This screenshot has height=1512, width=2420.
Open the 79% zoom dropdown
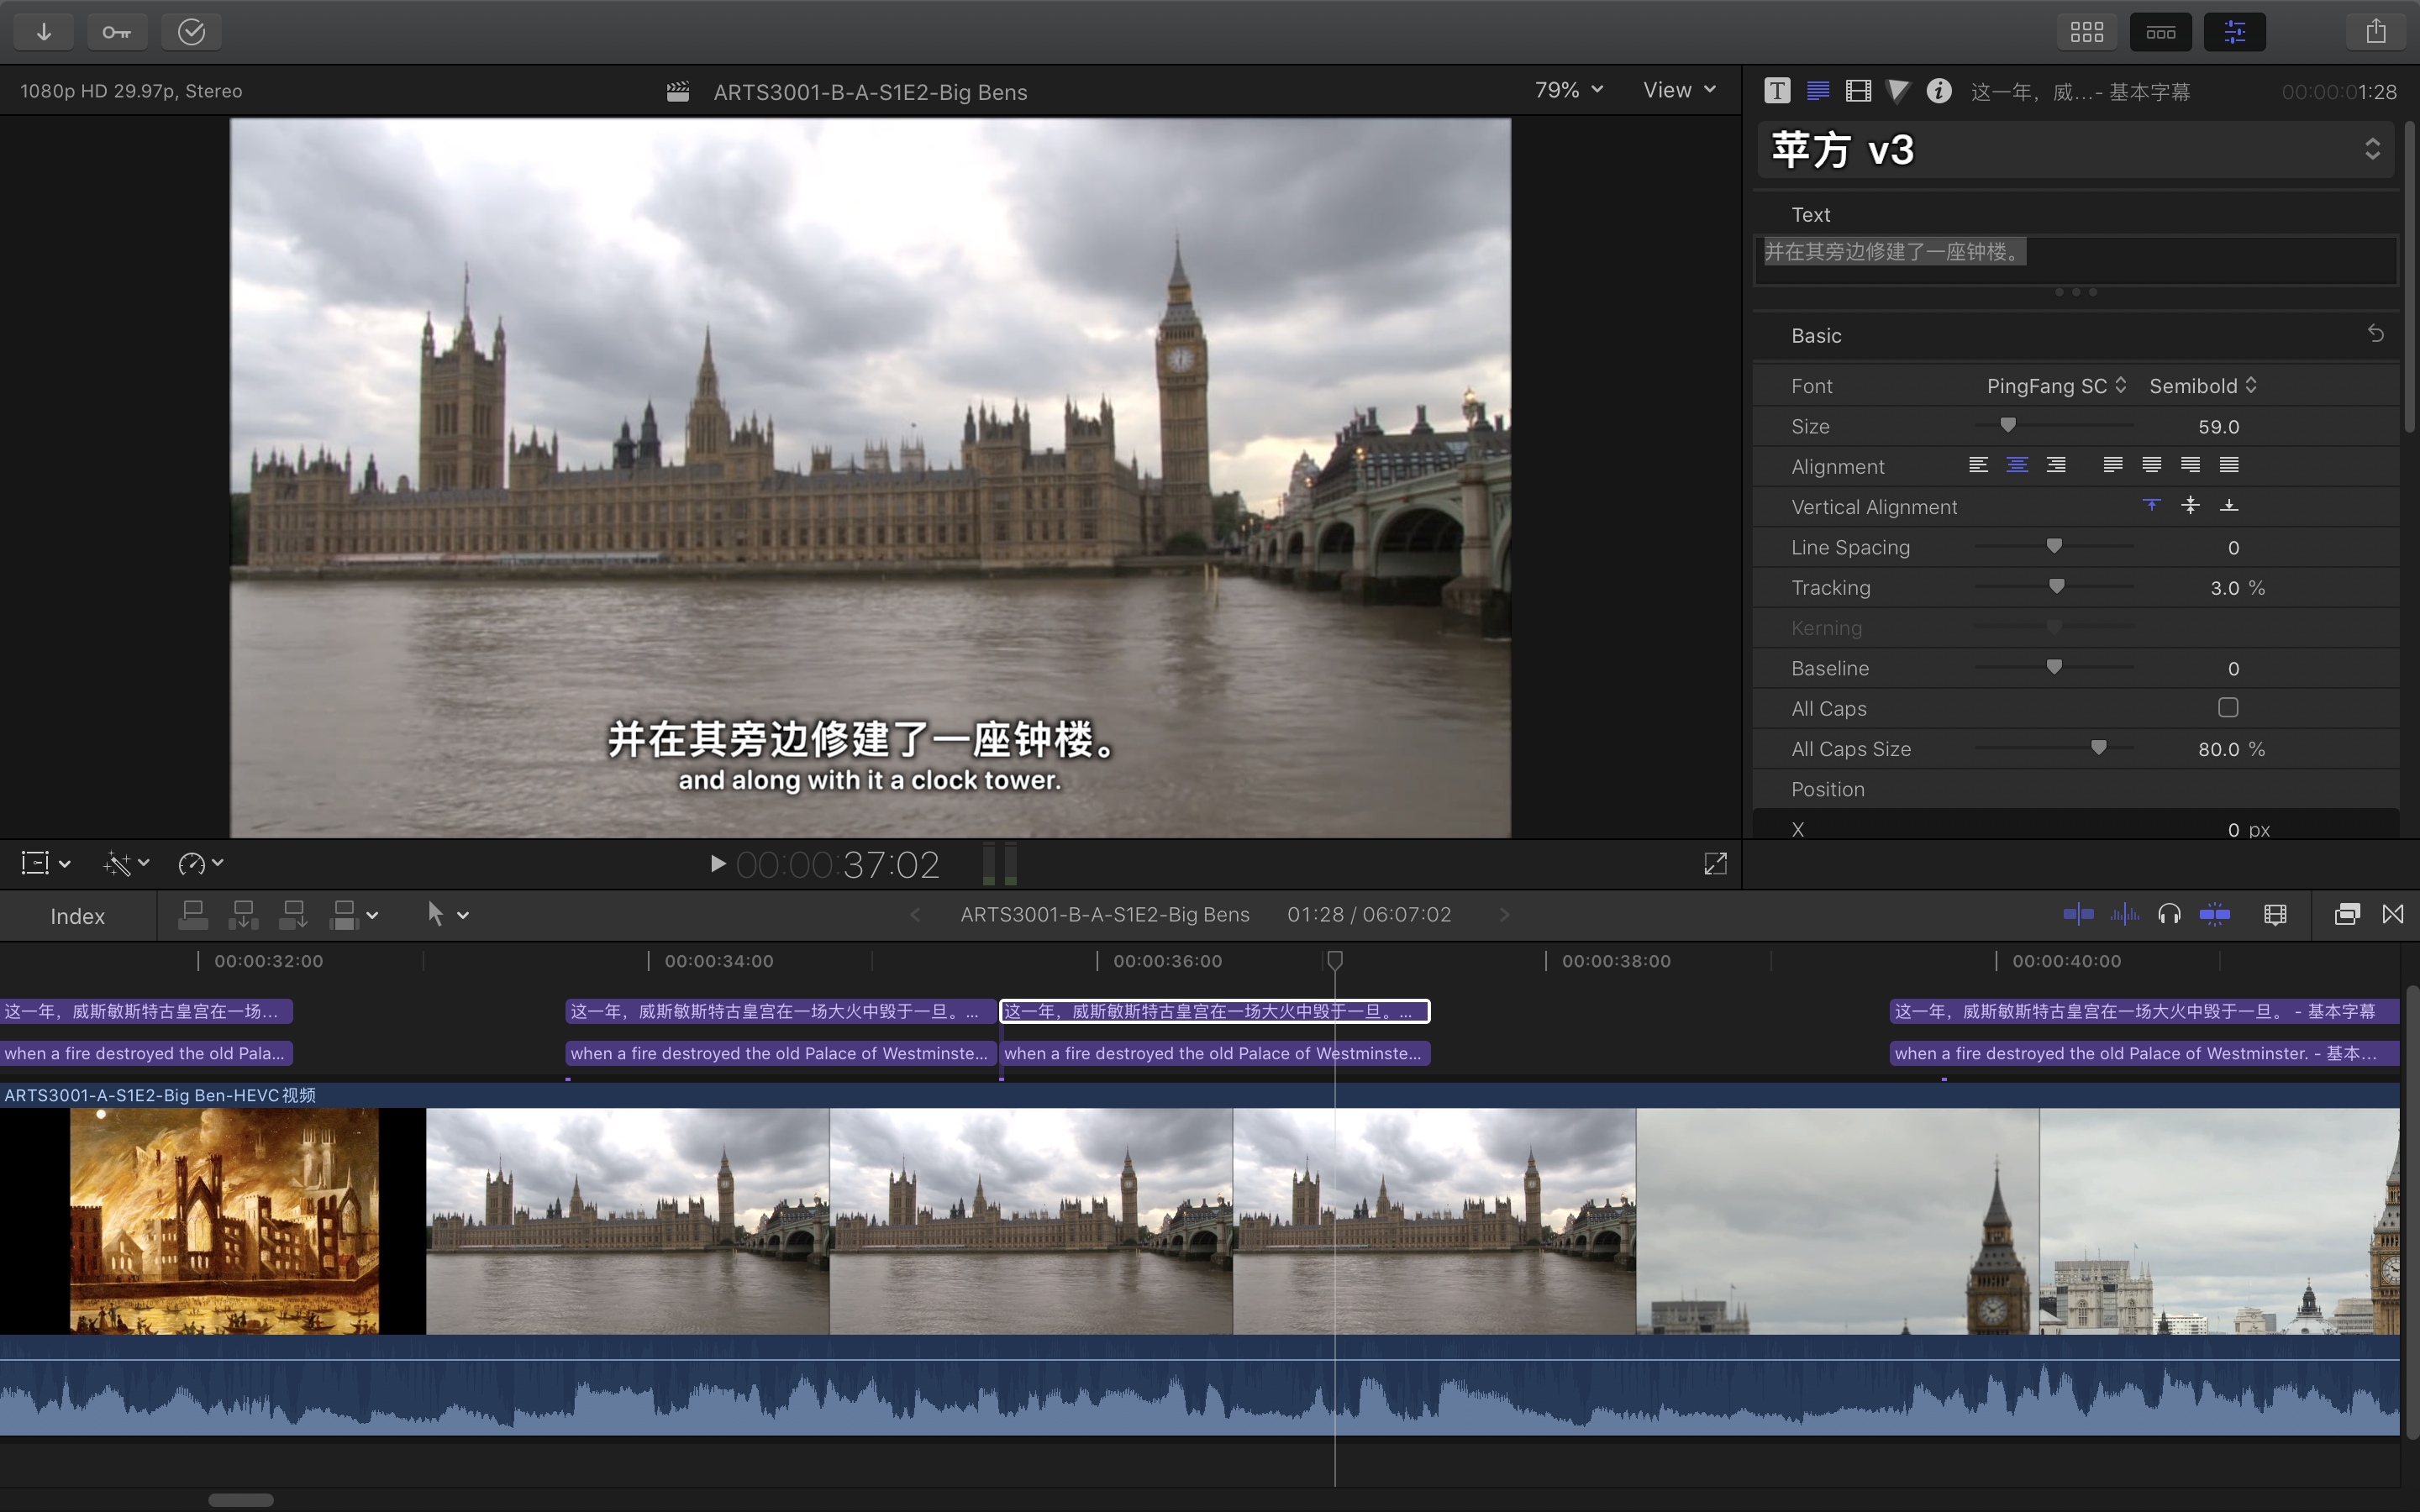[1568, 90]
